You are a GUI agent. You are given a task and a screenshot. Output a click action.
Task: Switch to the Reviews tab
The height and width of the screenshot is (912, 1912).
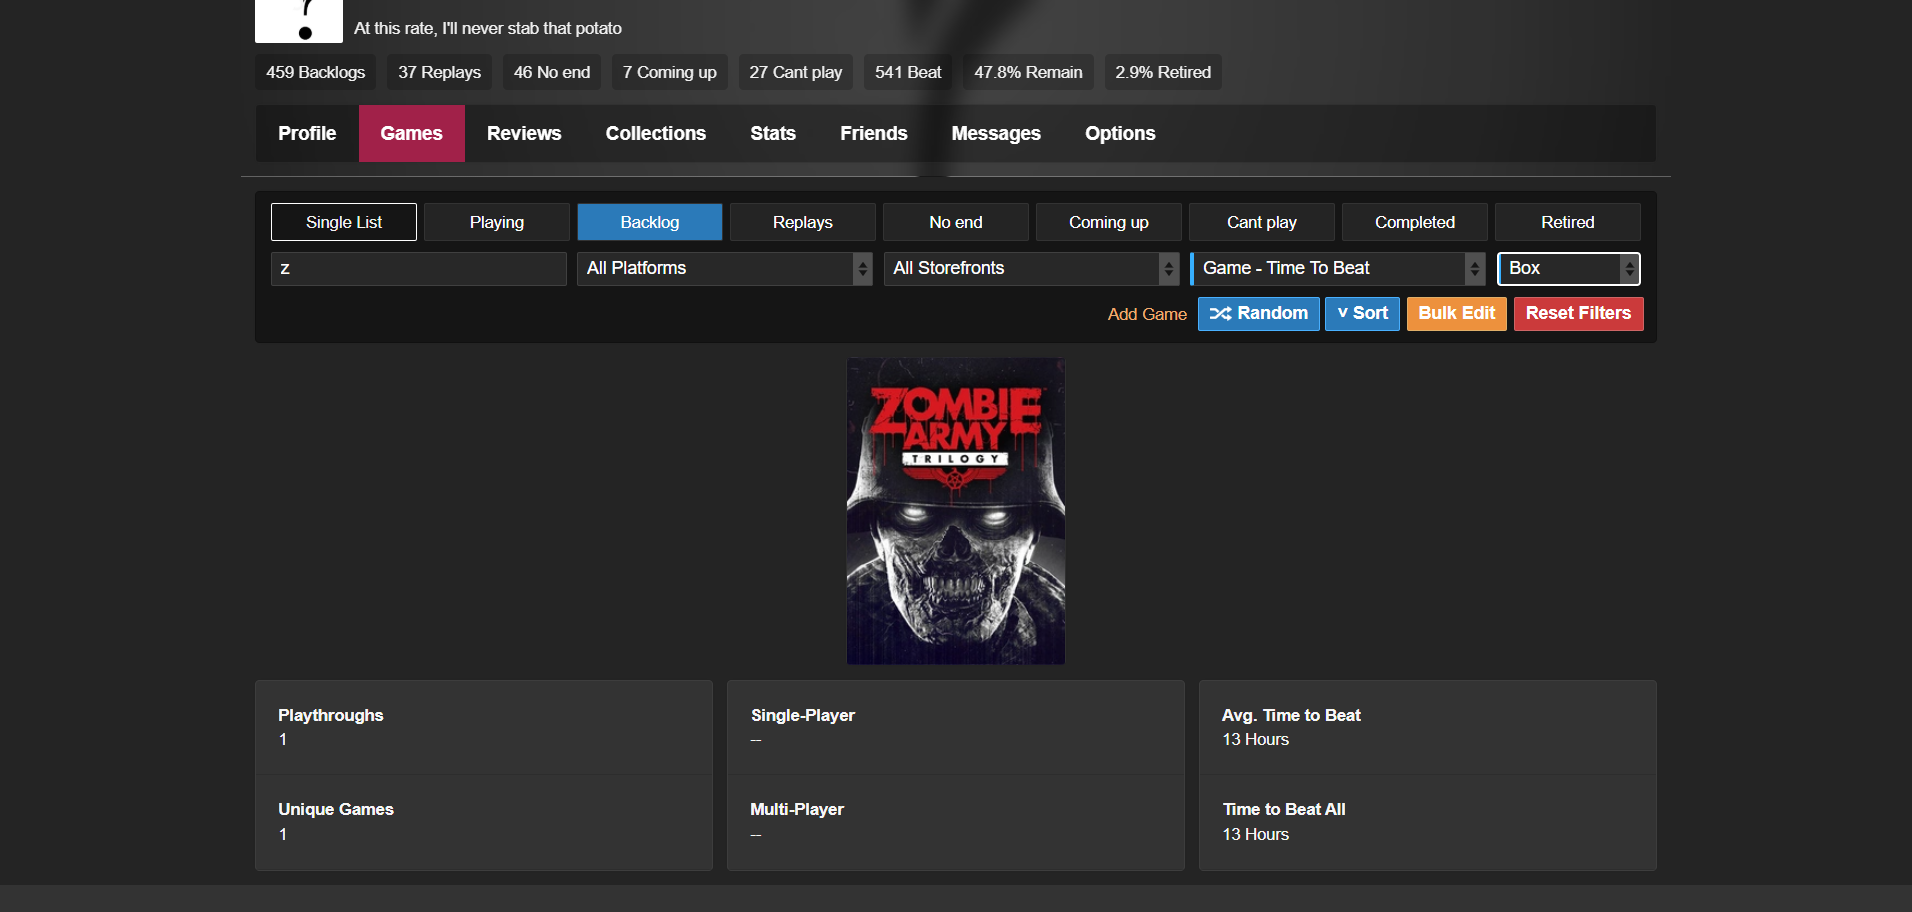click(x=523, y=134)
